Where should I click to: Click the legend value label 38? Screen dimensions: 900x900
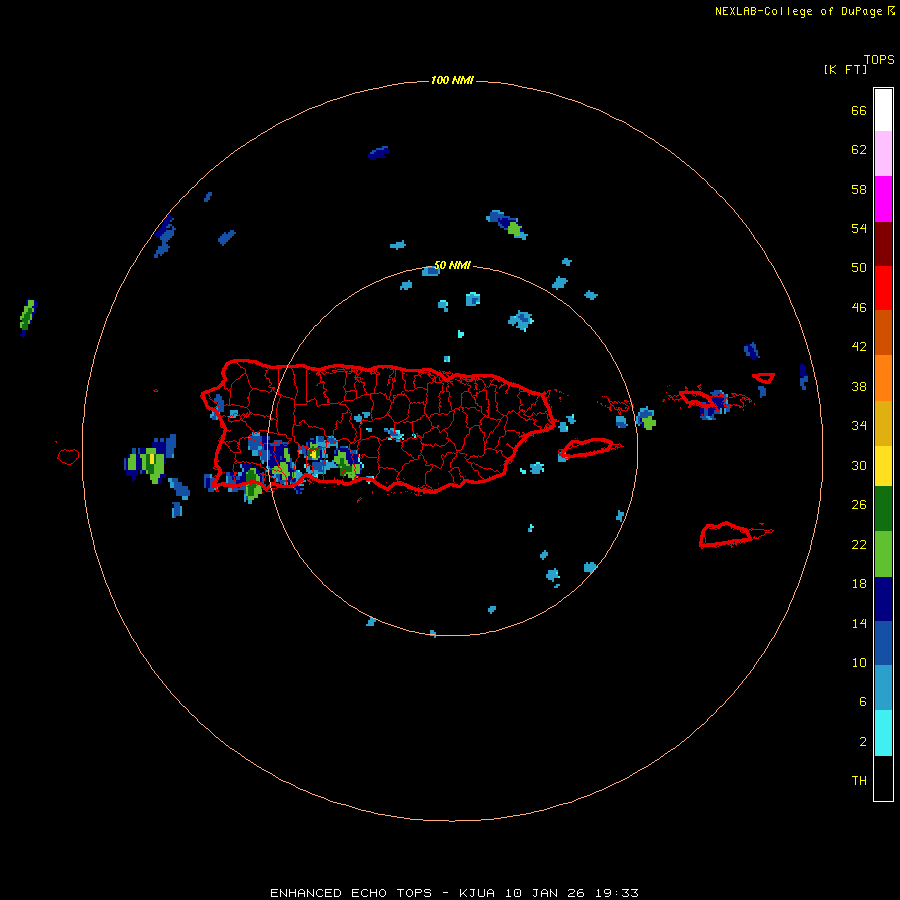pyautogui.click(x=859, y=386)
